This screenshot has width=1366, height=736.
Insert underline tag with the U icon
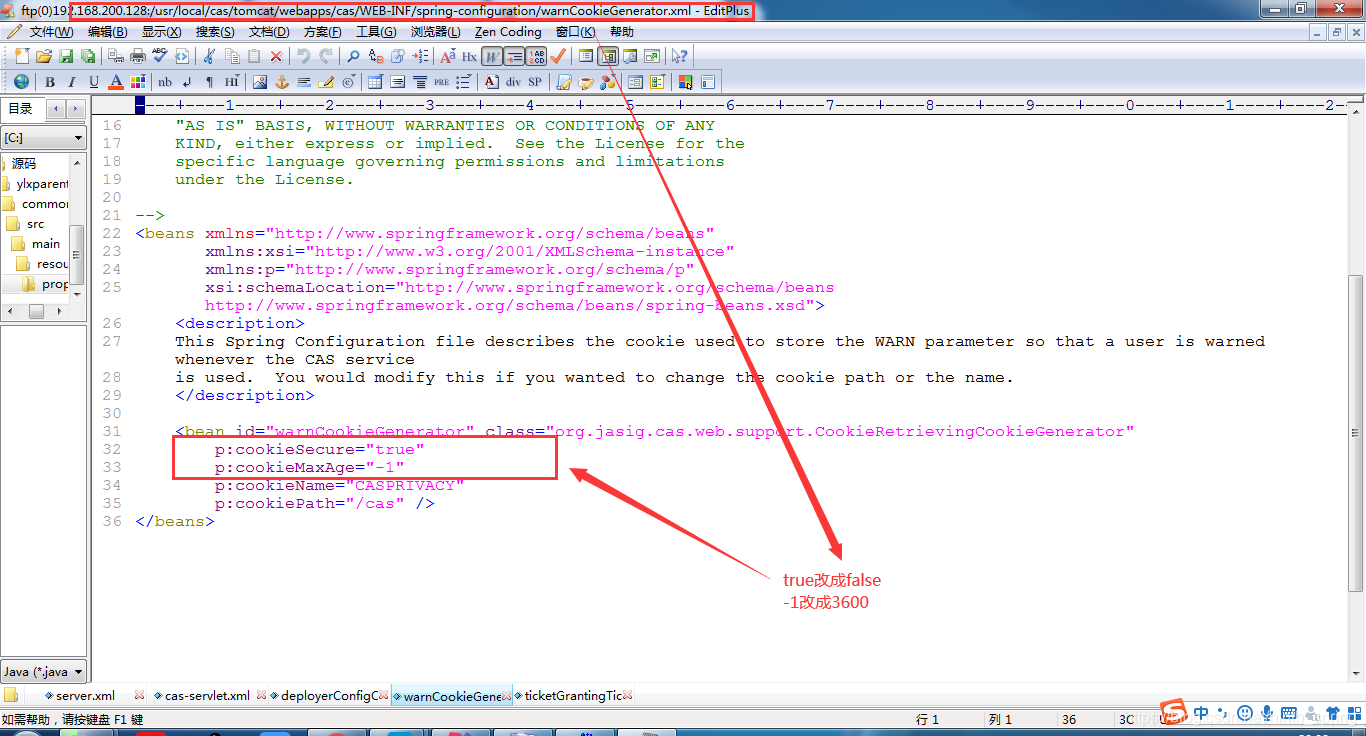click(x=93, y=82)
